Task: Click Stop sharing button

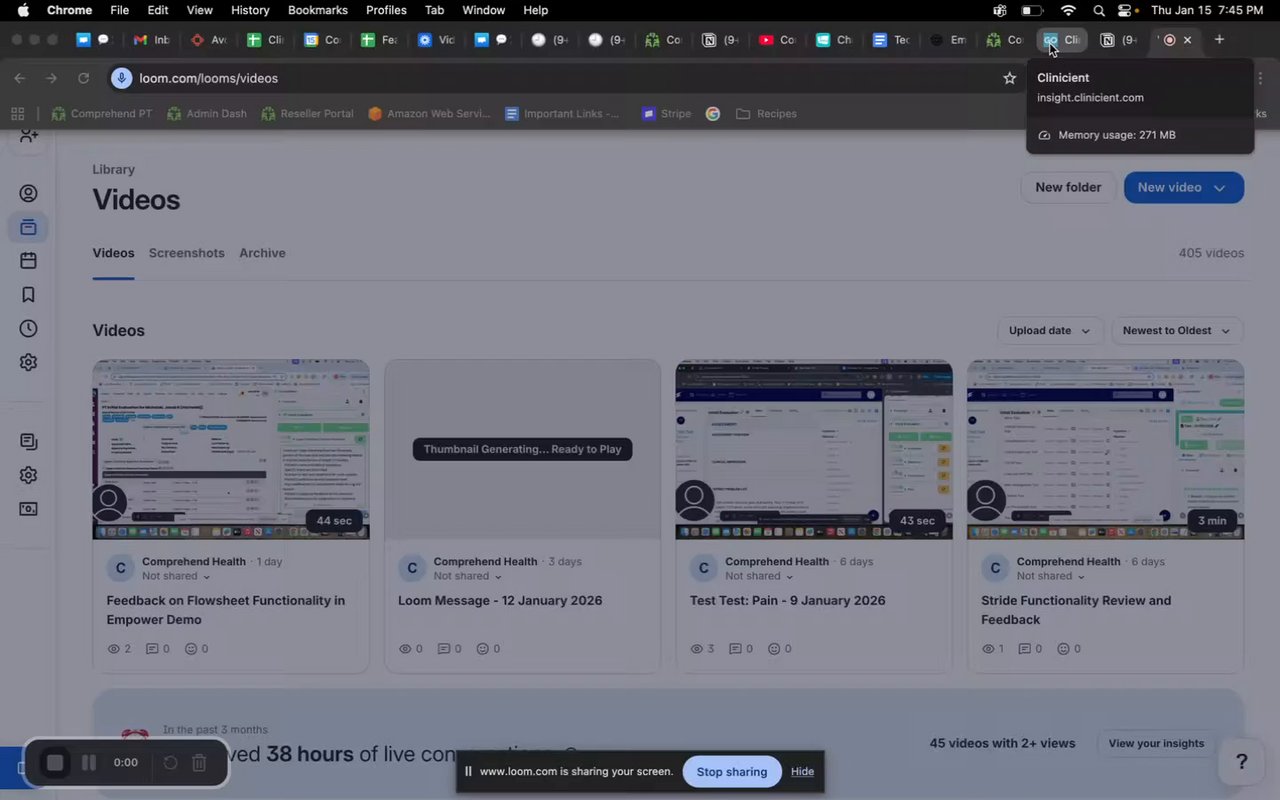Action: pos(732,771)
